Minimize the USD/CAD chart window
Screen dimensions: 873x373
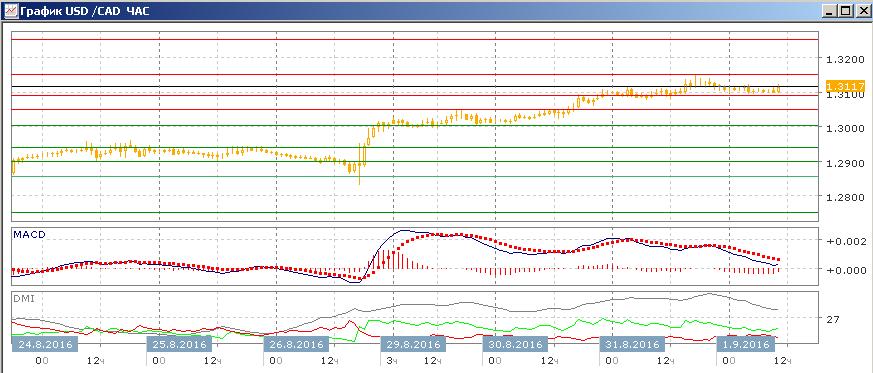pos(830,11)
